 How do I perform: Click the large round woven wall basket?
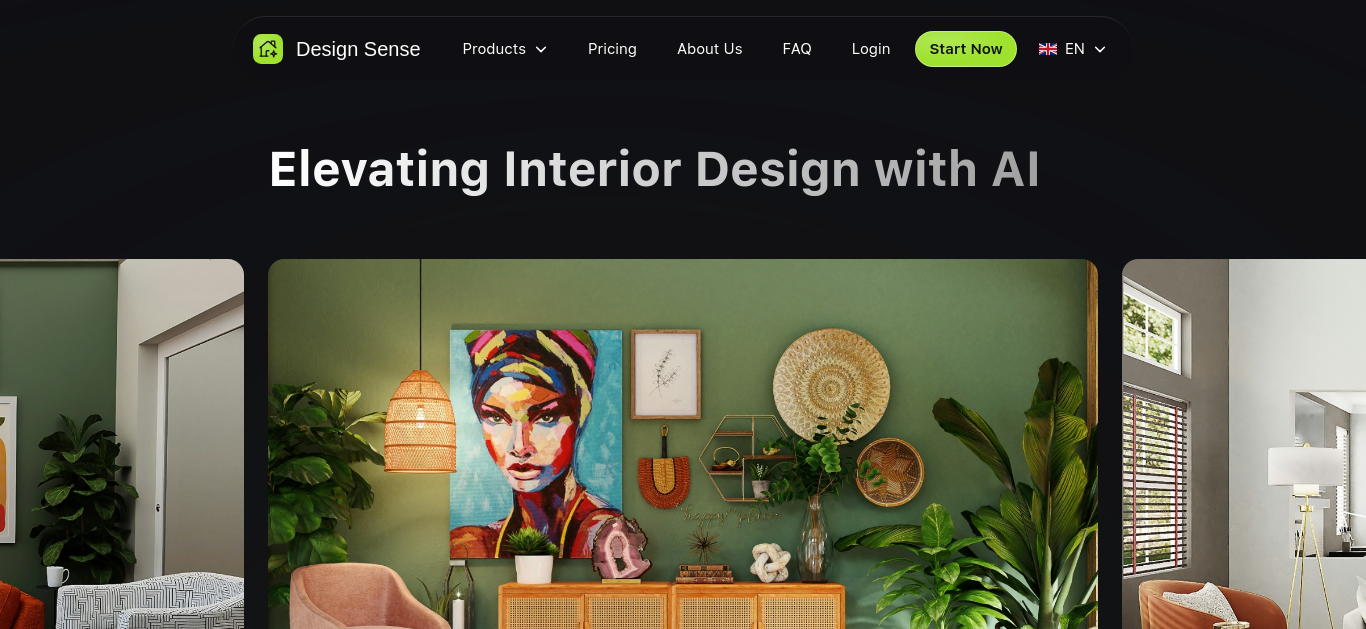[831, 384]
